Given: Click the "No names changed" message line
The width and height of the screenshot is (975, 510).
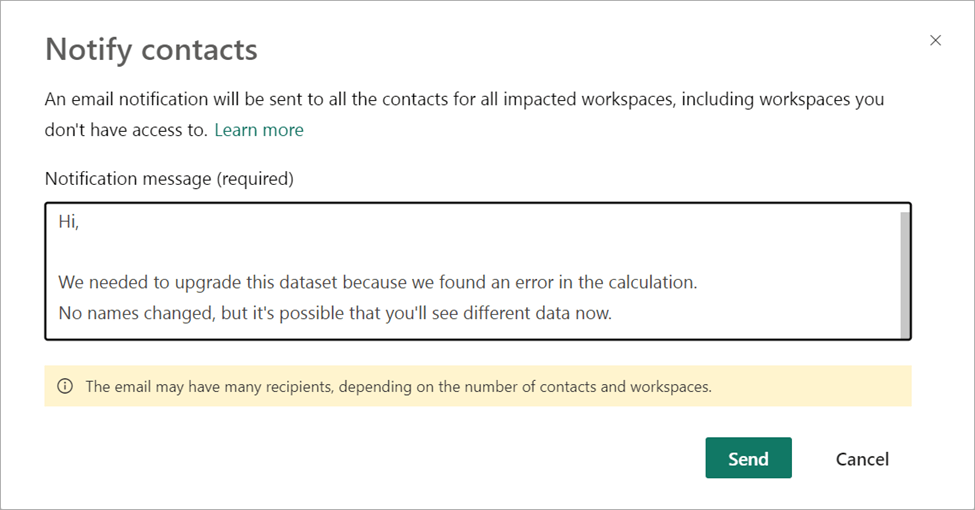Looking at the screenshot, I should click(x=334, y=313).
